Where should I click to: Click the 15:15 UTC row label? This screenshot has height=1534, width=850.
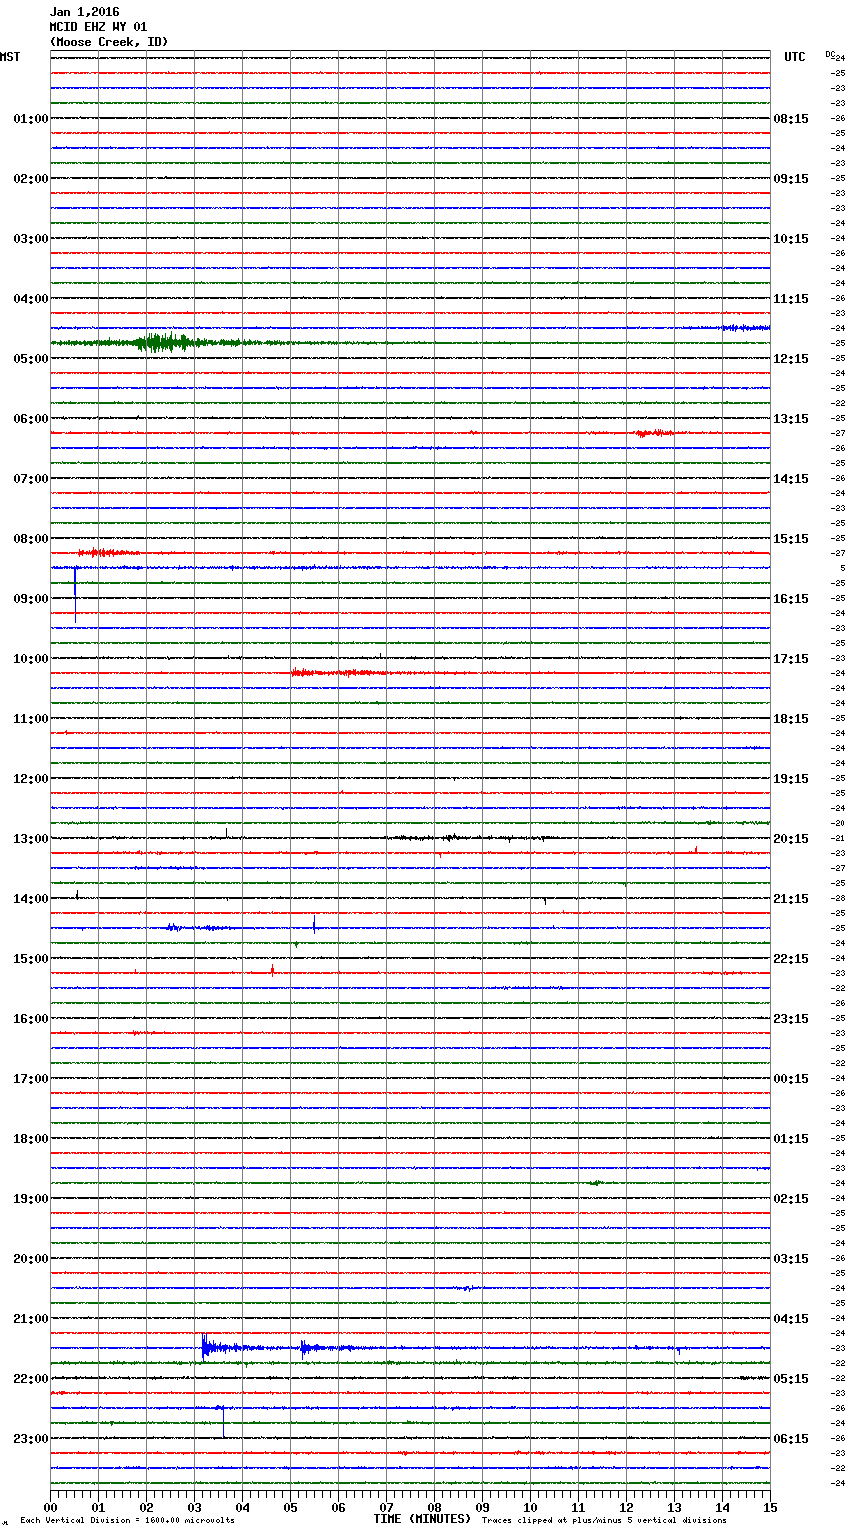point(791,539)
